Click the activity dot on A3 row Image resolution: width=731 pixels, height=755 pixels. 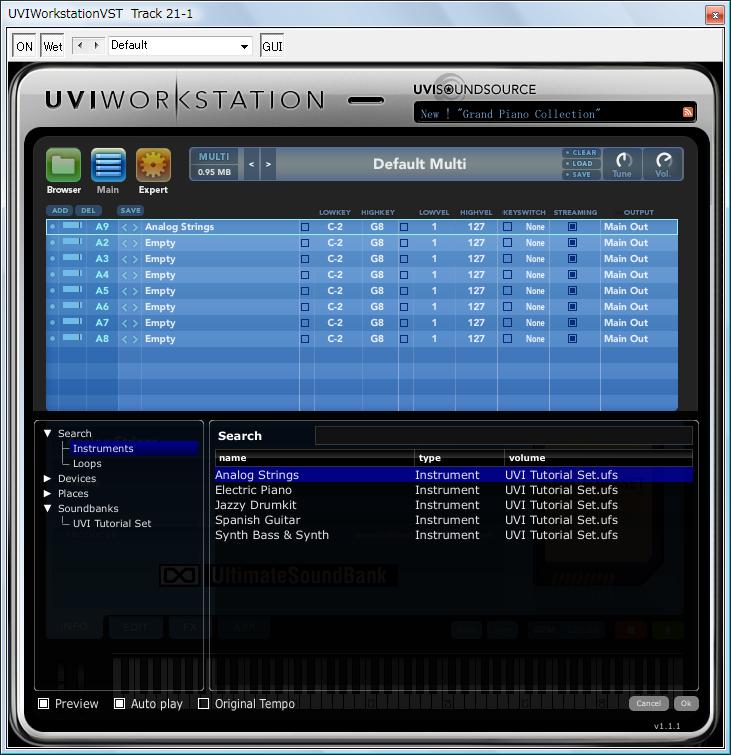52,259
